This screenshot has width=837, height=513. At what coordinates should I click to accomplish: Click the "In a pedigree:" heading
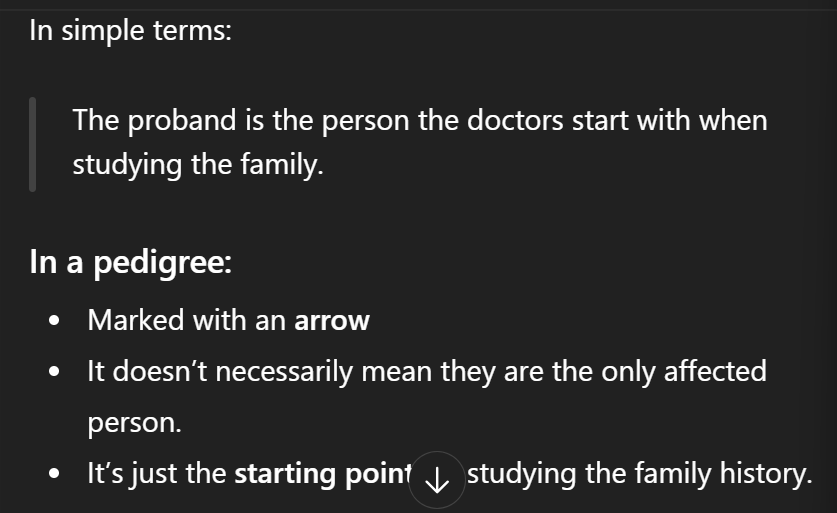[130, 263]
